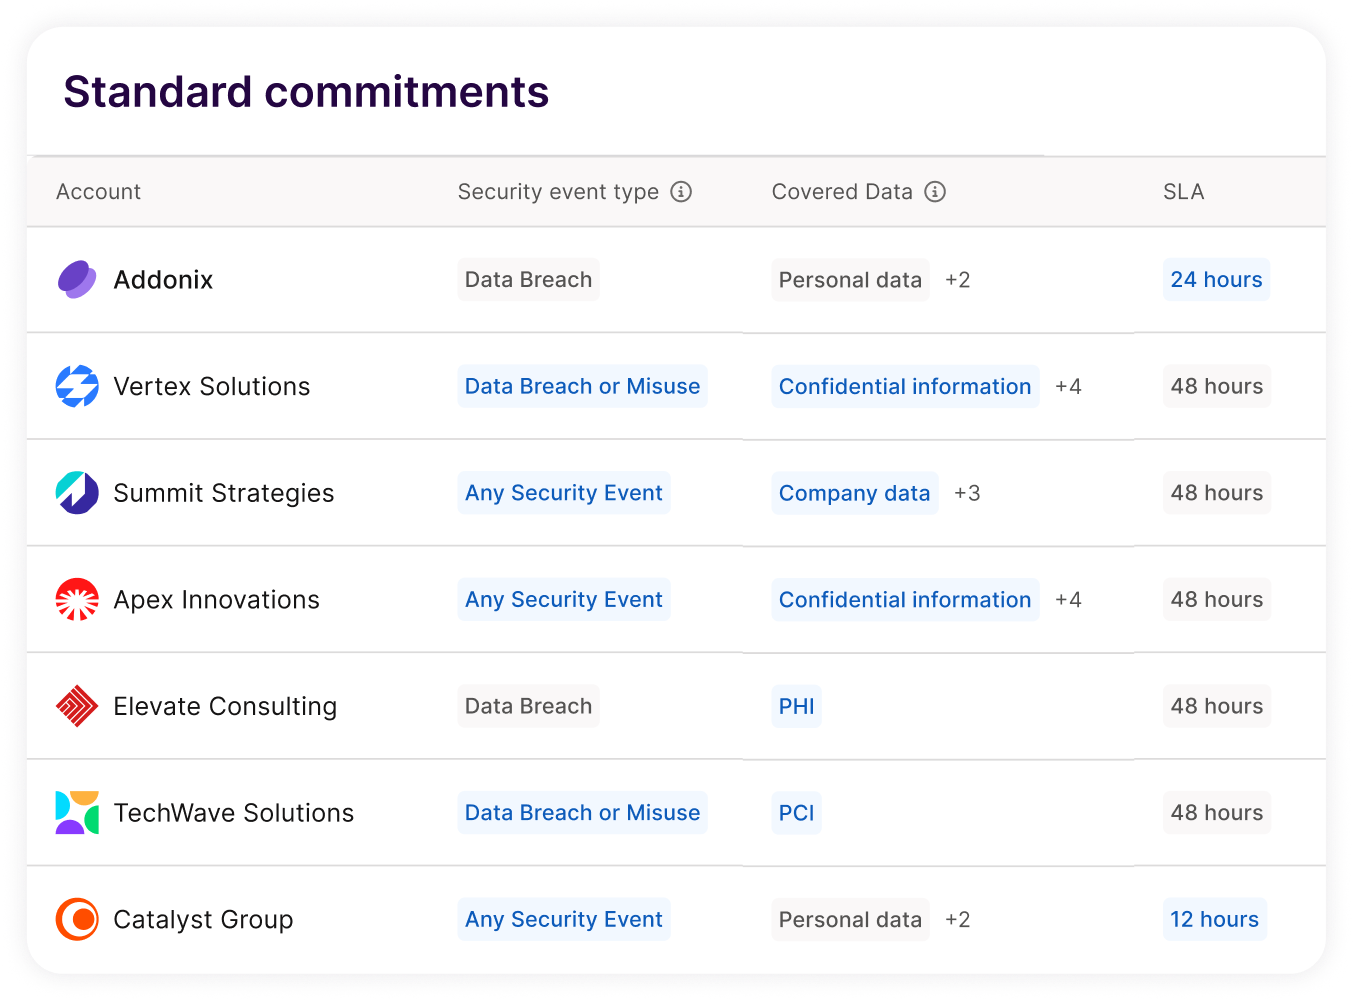This screenshot has width=1353, height=1001.
Task: Open the 12 hours SLA for Catalyst Group
Action: click(1214, 919)
